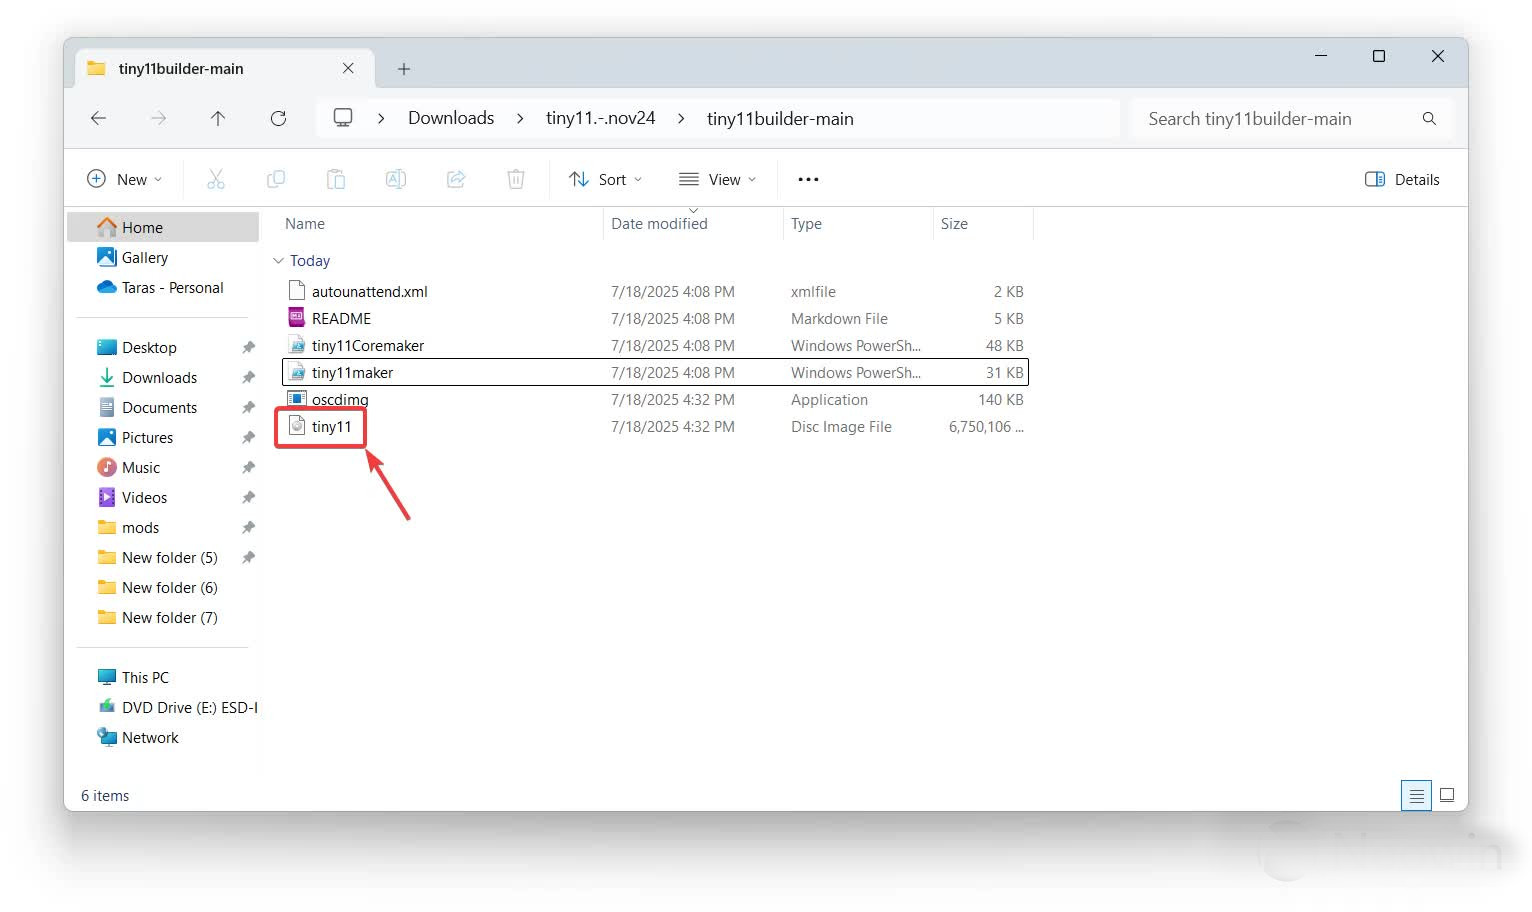Click the Rename icon in toolbar
The width and height of the screenshot is (1532, 912).
[x=396, y=179]
